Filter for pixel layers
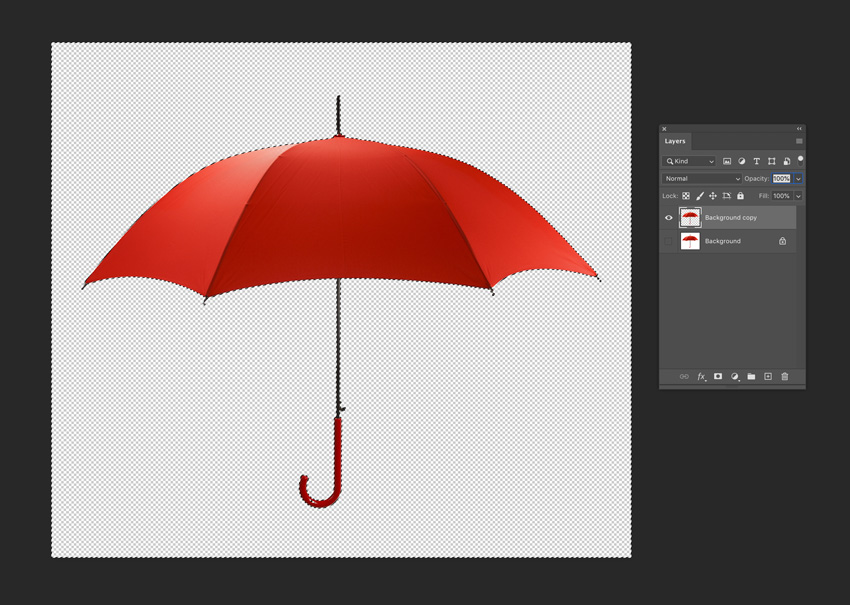850x605 pixels. click(727, 161)
